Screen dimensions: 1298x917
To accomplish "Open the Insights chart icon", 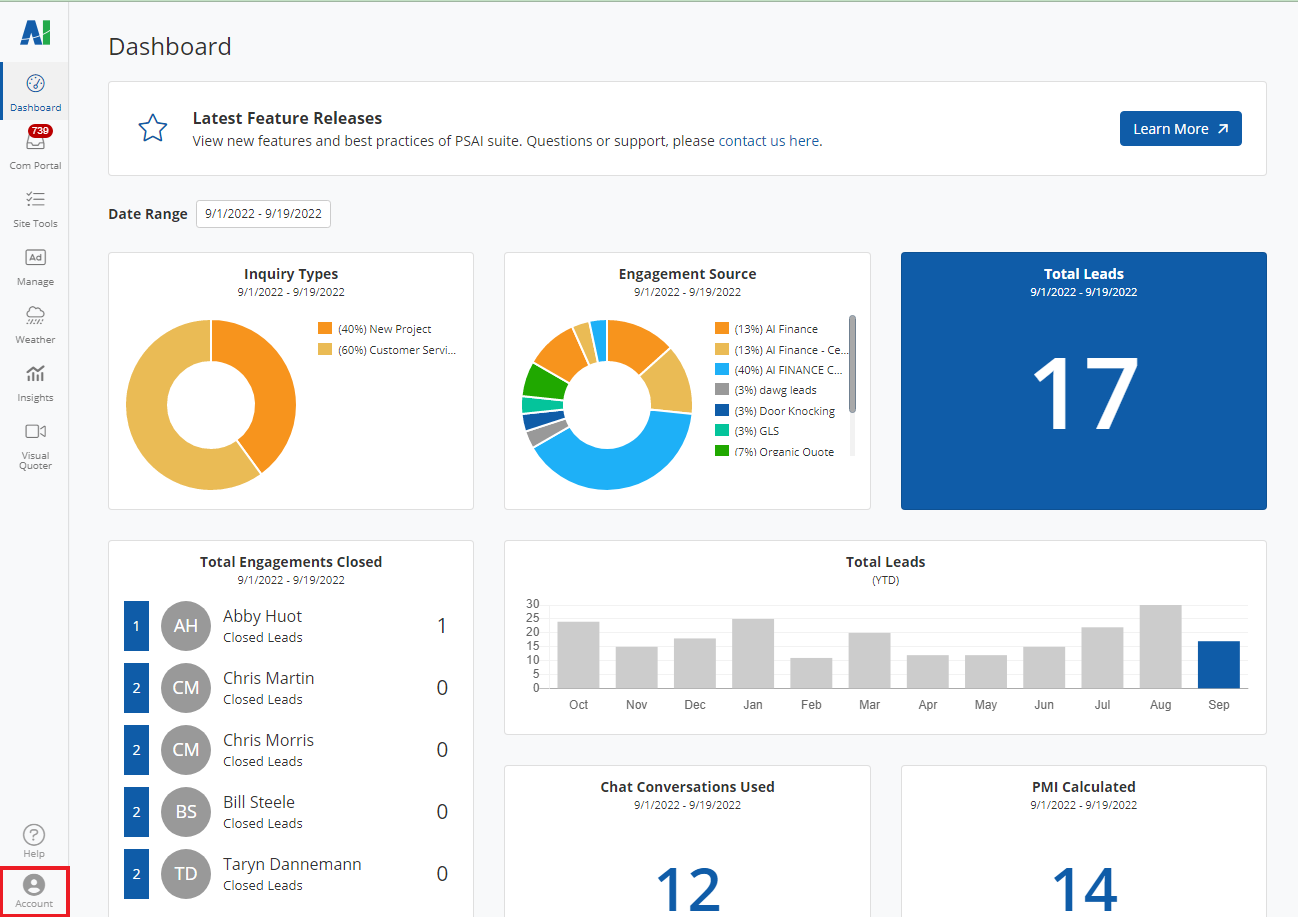I will (35, 374).
